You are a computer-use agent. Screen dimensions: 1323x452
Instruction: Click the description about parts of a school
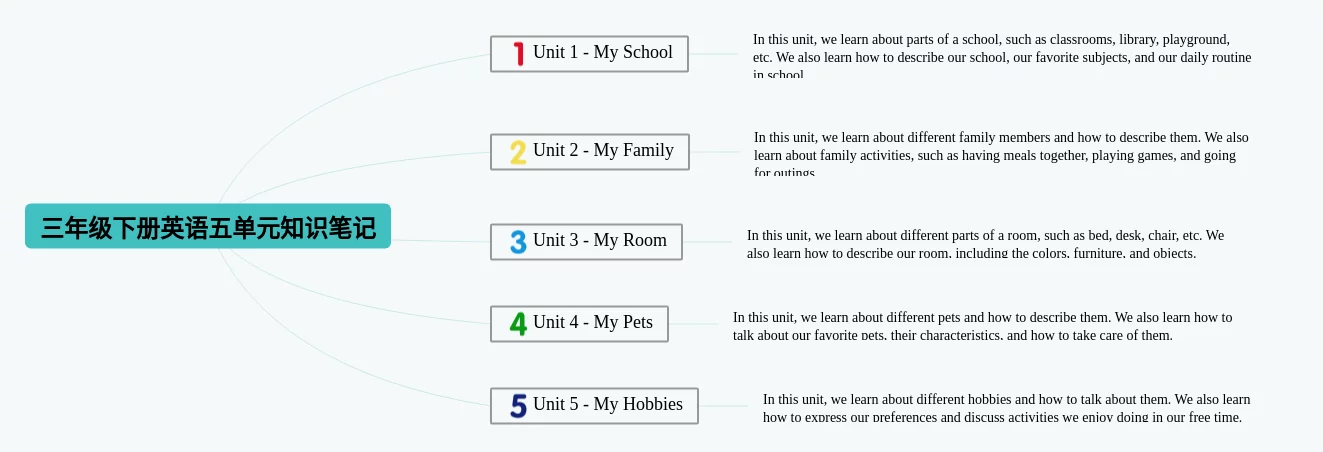pos(1002,56)
